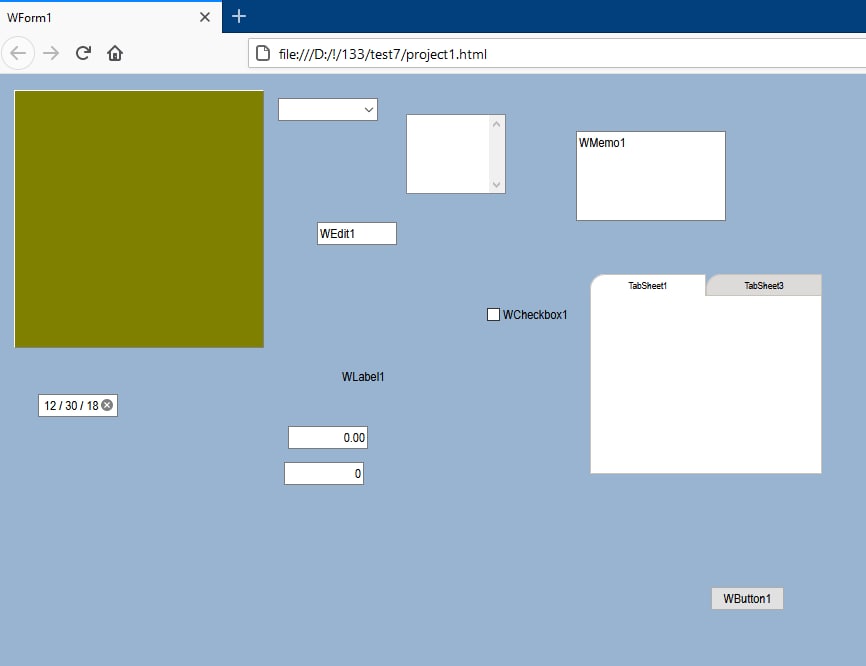The width and height of the screenshot is (866, 666).
Task: Go back using the browser back arrow
Action: [18, 53]
